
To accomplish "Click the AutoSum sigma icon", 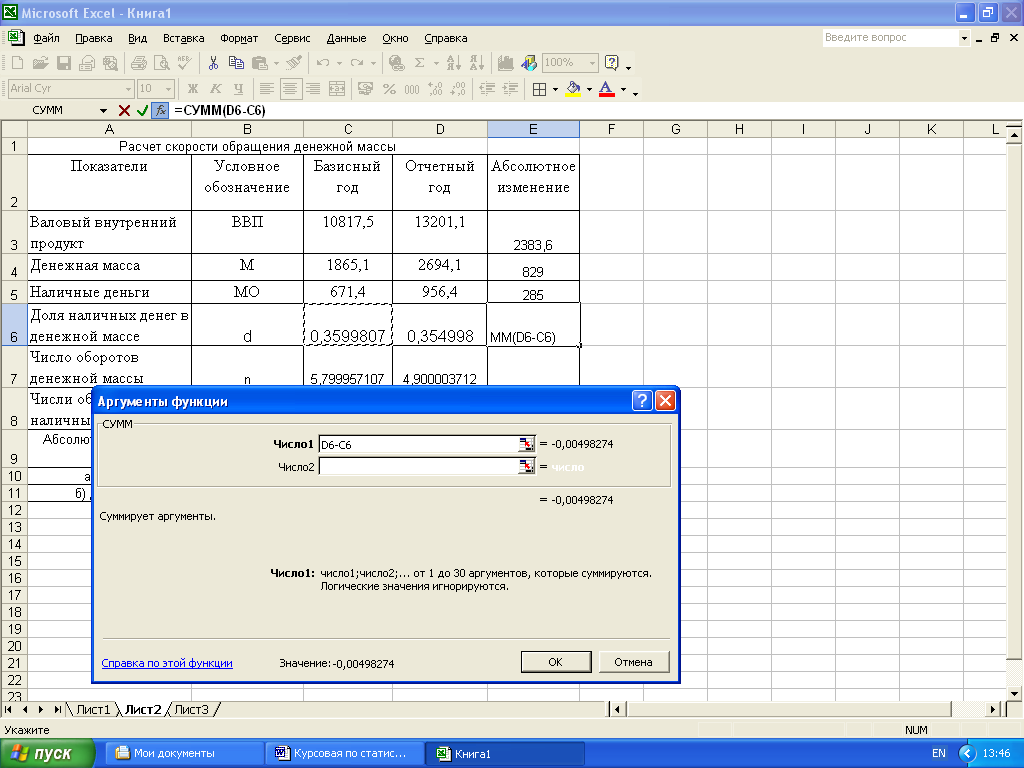I will [419, 63].
